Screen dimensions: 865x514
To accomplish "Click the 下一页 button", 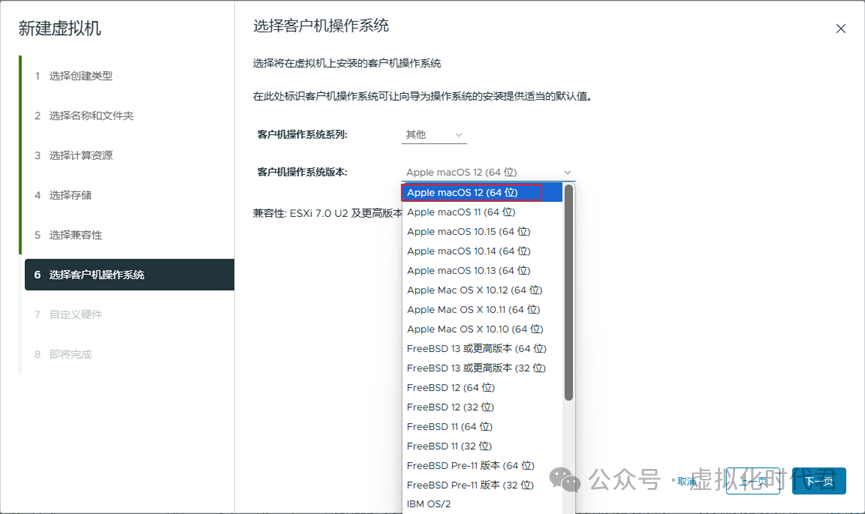I will point(819,481).
